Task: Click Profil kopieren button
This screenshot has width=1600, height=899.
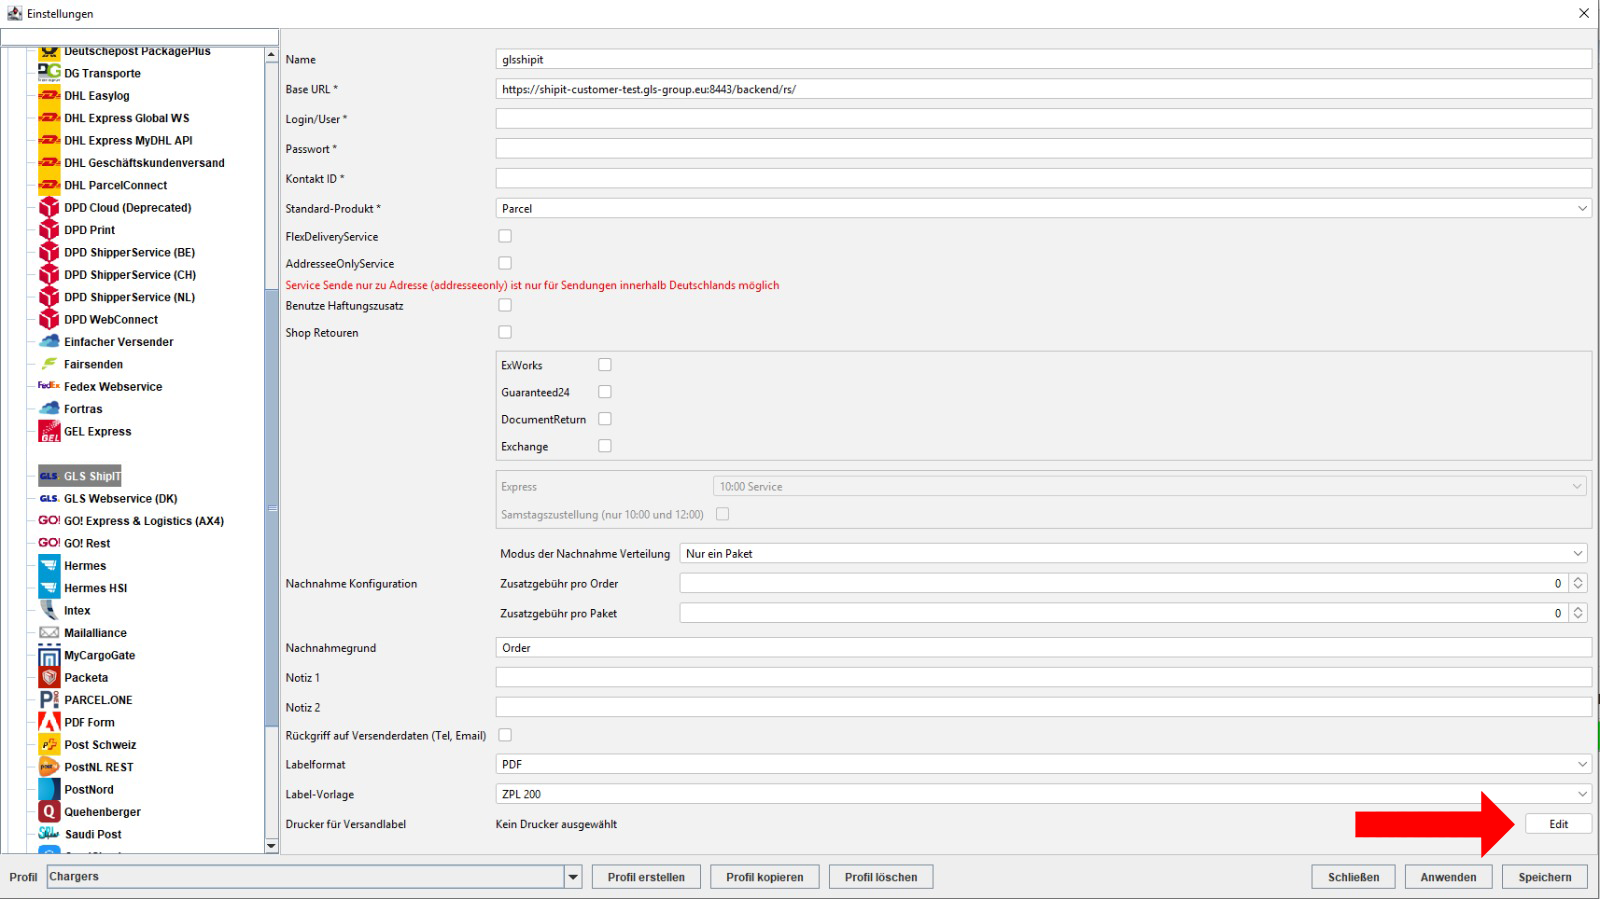Action: pos(765,877)
